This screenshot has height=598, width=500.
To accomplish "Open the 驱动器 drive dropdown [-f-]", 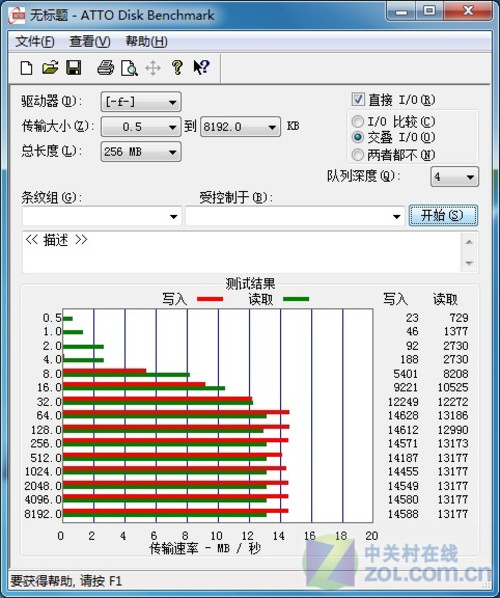I will (141, 102).
